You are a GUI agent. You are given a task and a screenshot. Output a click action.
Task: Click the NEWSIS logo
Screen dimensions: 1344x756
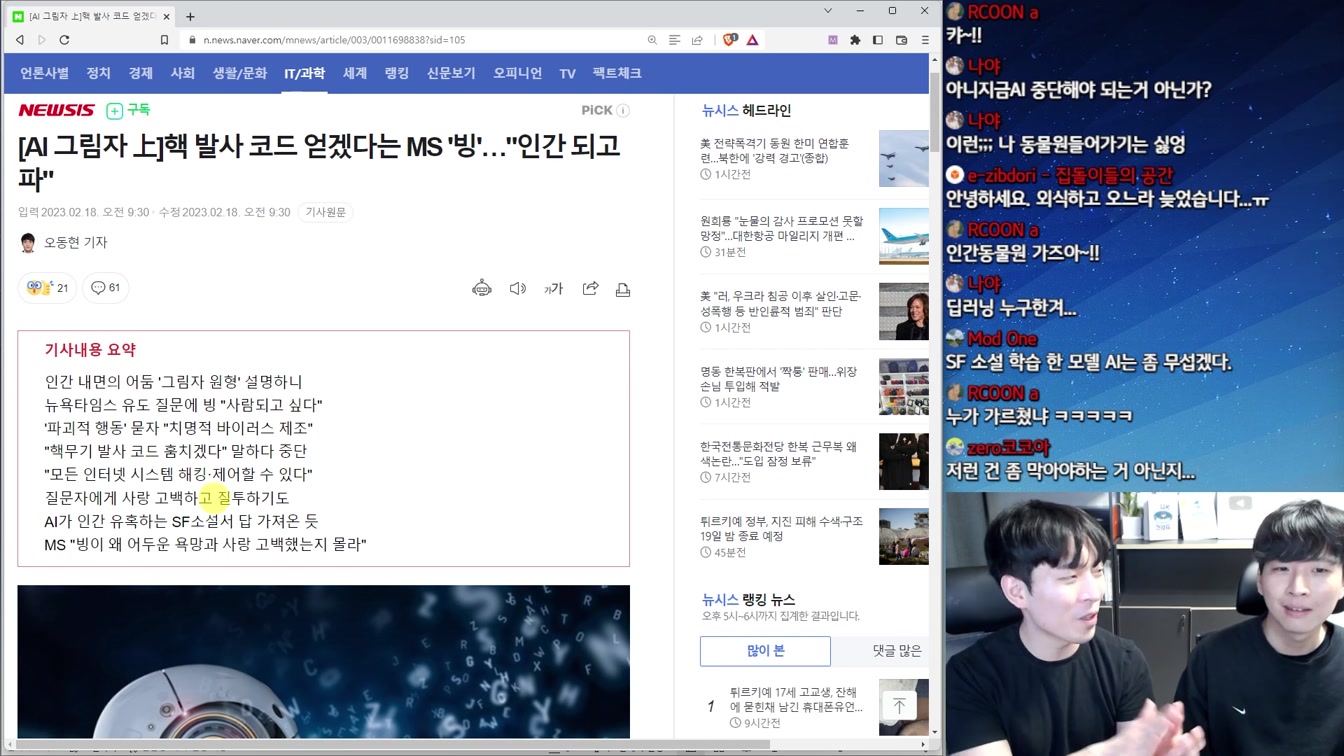coord(56,110)
